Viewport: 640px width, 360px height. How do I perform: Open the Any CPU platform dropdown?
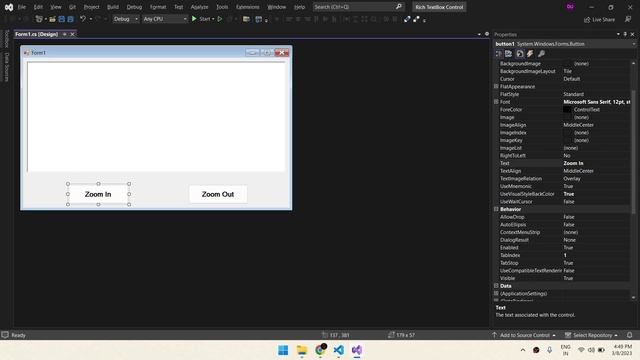click(165, 19)
